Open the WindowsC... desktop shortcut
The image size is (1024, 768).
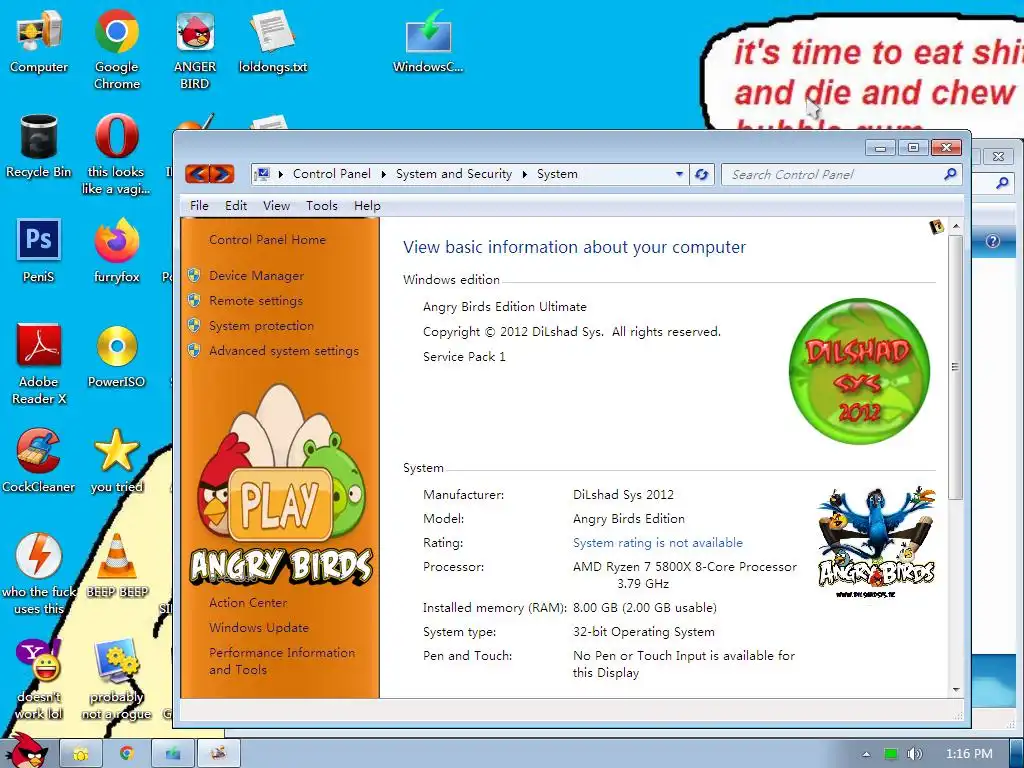click(x=428, y=40)
